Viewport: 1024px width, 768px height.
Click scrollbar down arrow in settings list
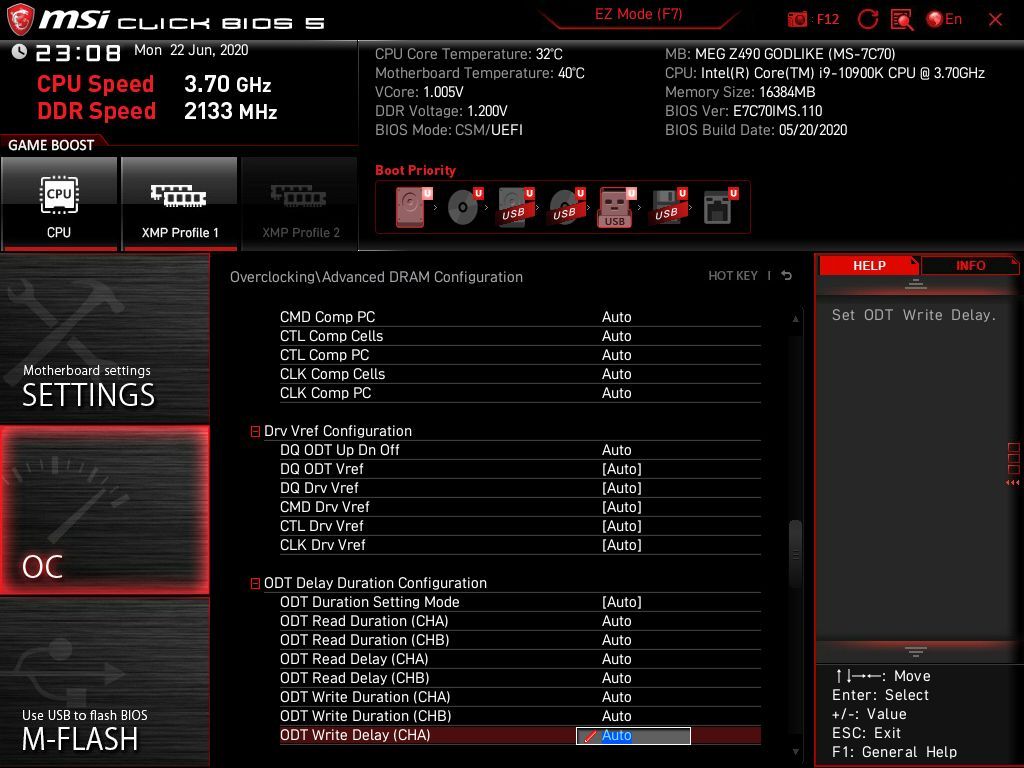tap(795, 752)
